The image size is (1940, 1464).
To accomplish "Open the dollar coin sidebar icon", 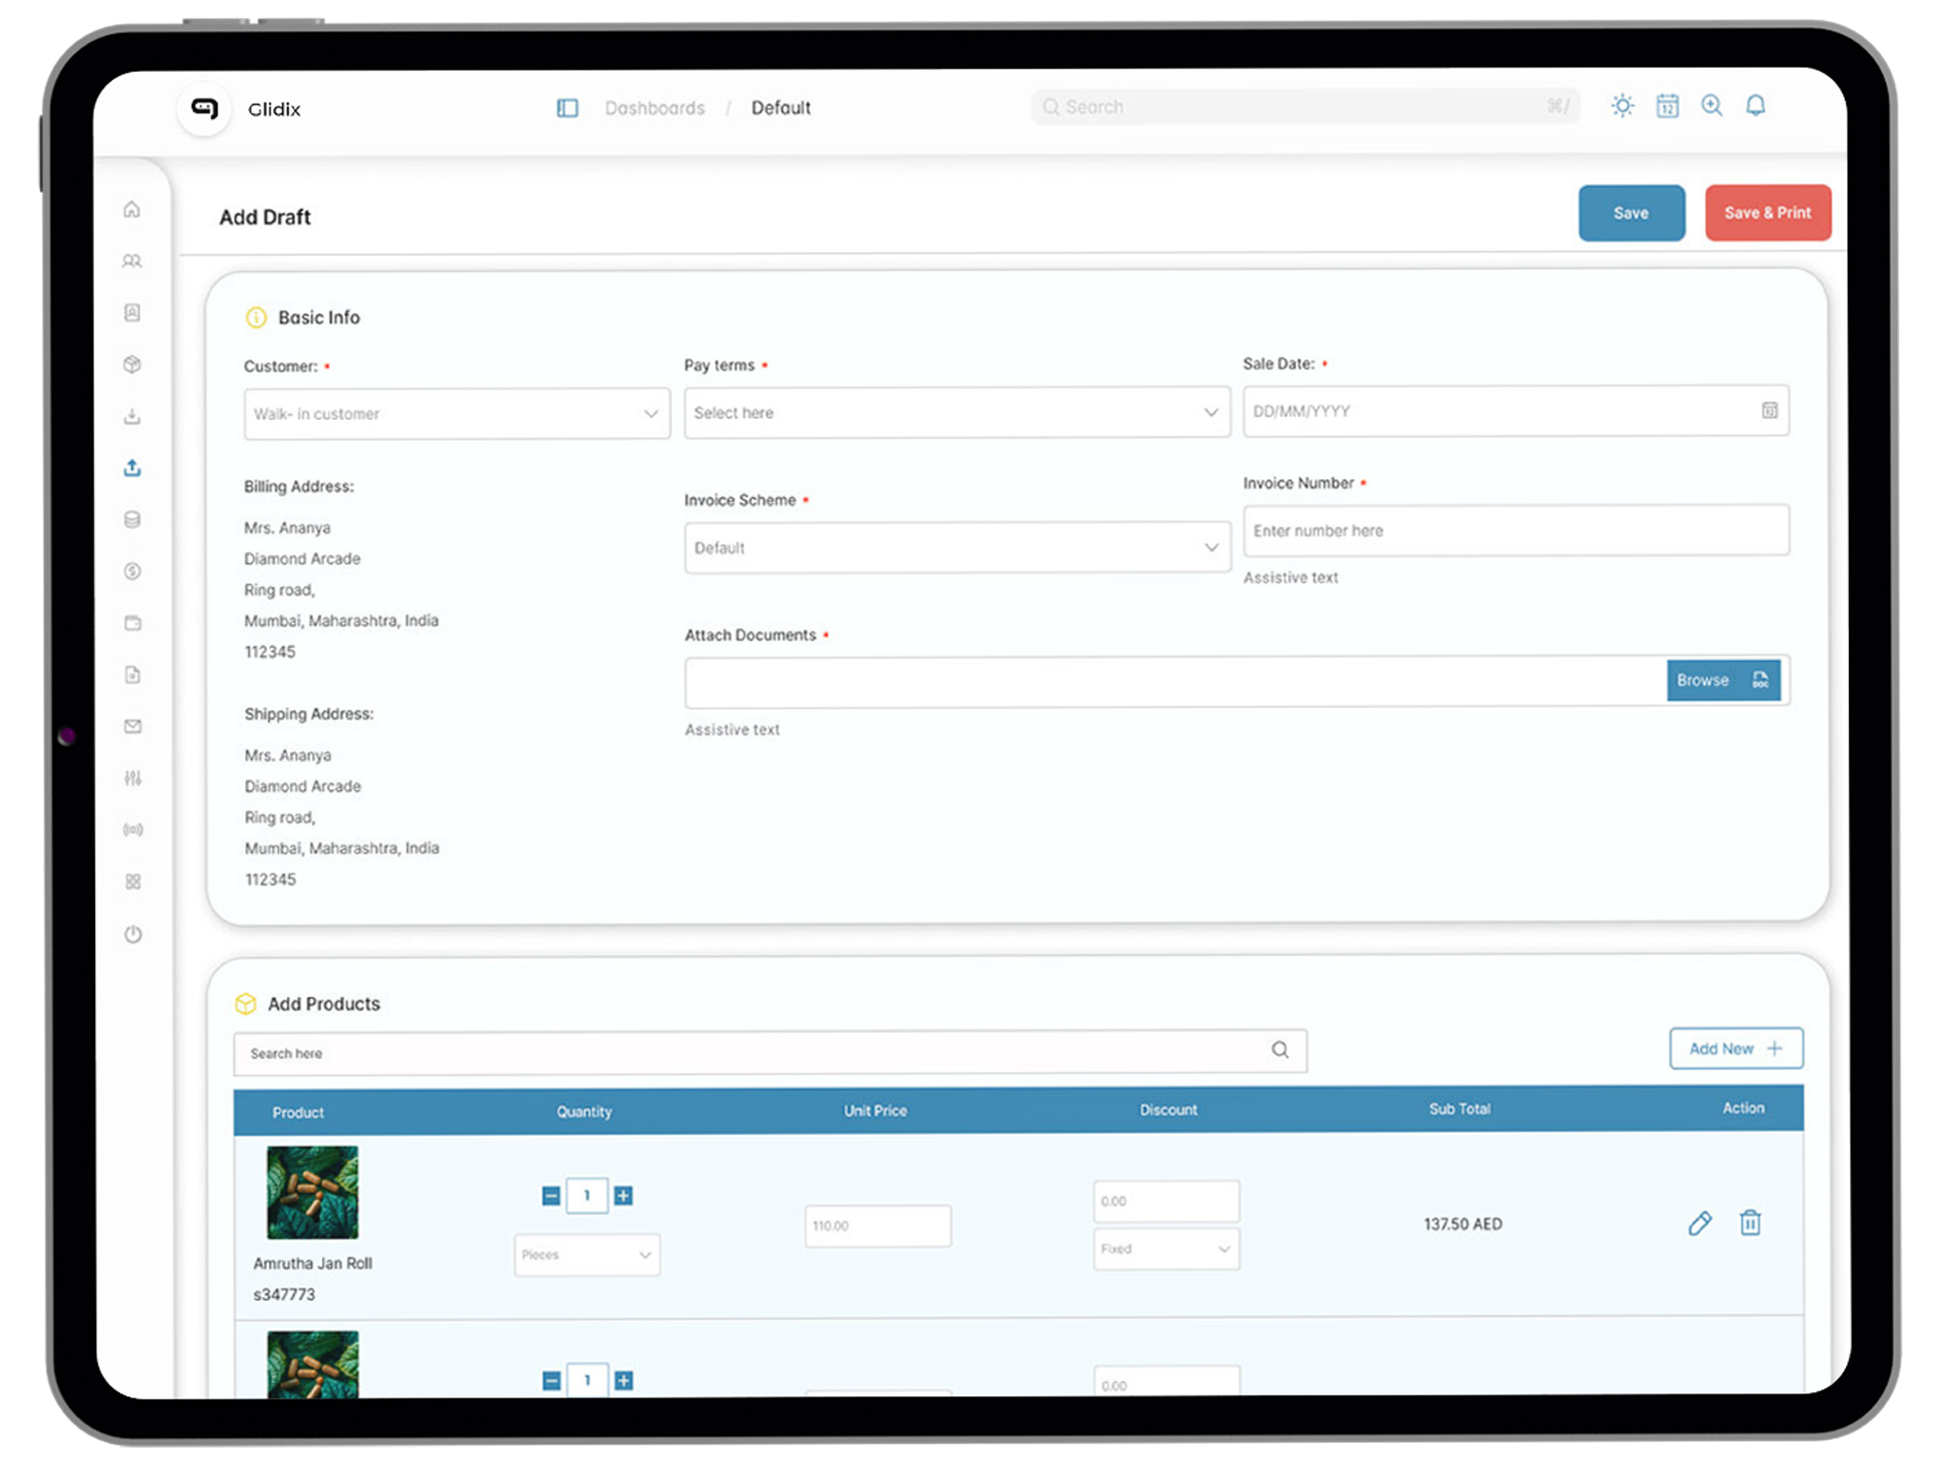I will [x=132, y=571].
